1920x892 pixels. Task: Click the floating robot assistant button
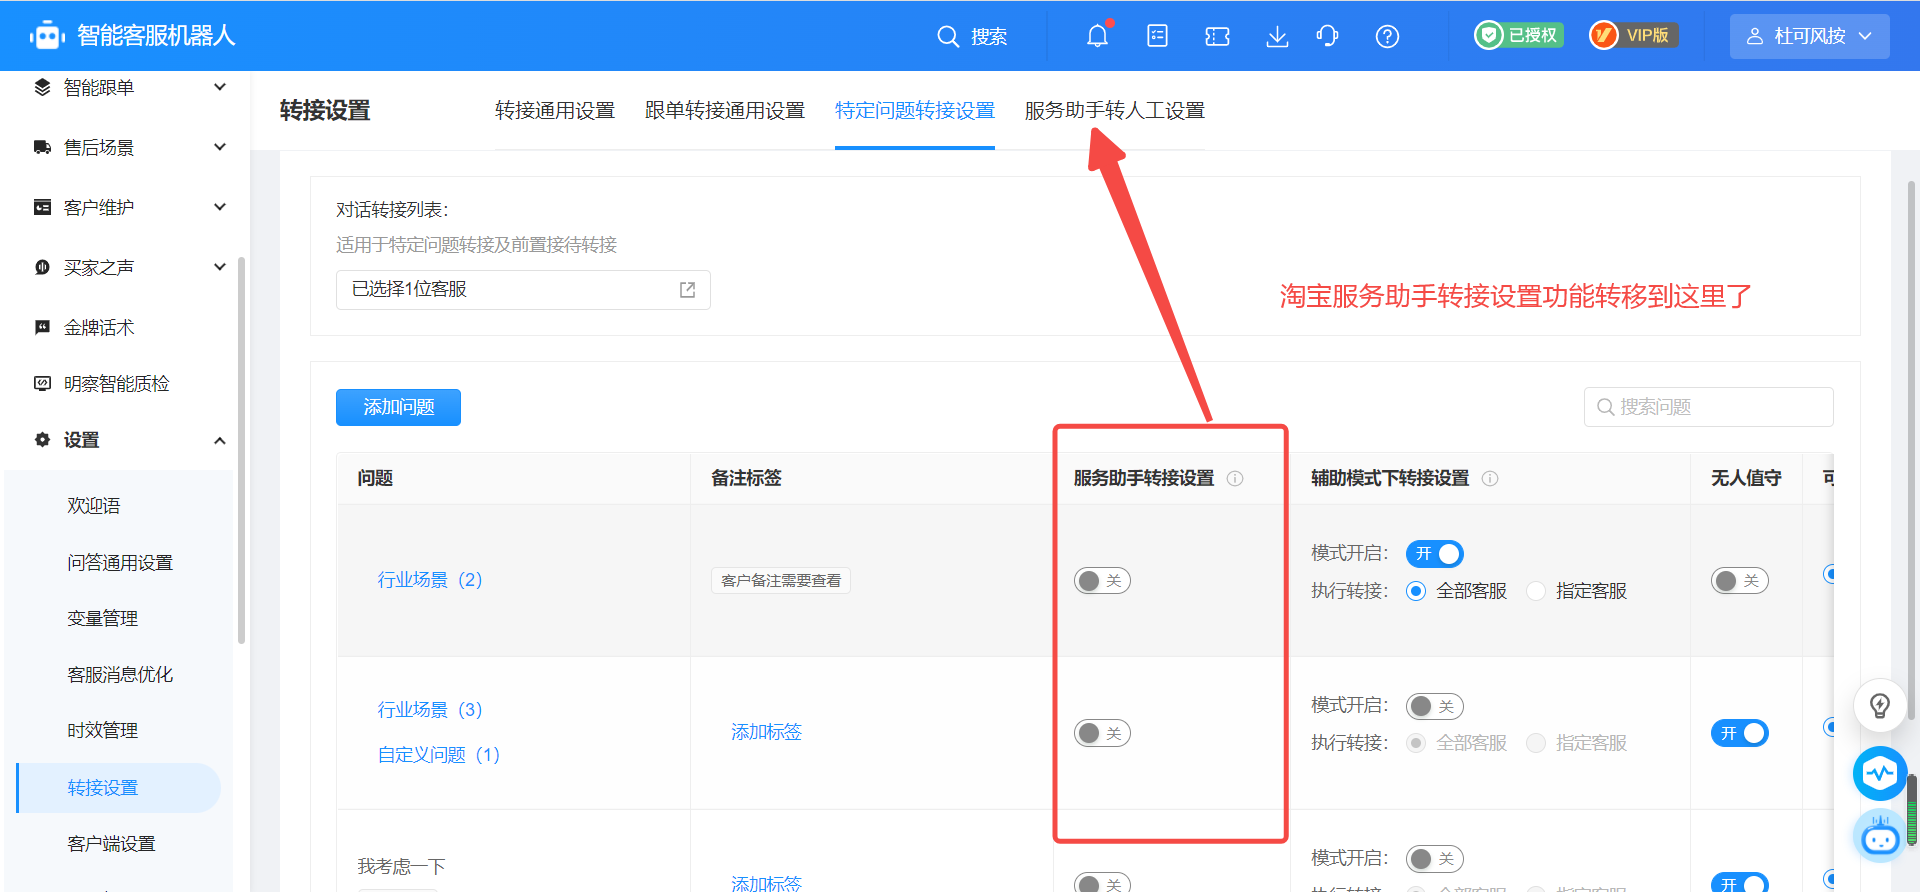[x=1880, y=837]
